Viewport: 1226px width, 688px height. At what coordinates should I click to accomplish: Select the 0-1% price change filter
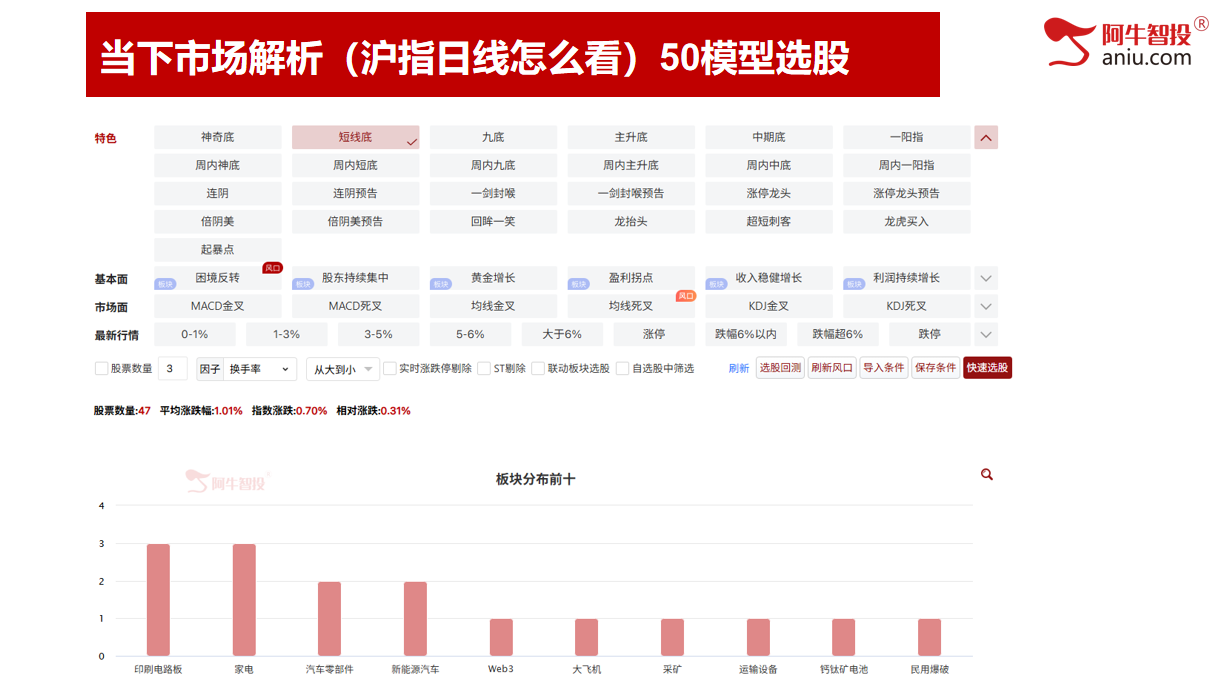click(x=195, y=334)
